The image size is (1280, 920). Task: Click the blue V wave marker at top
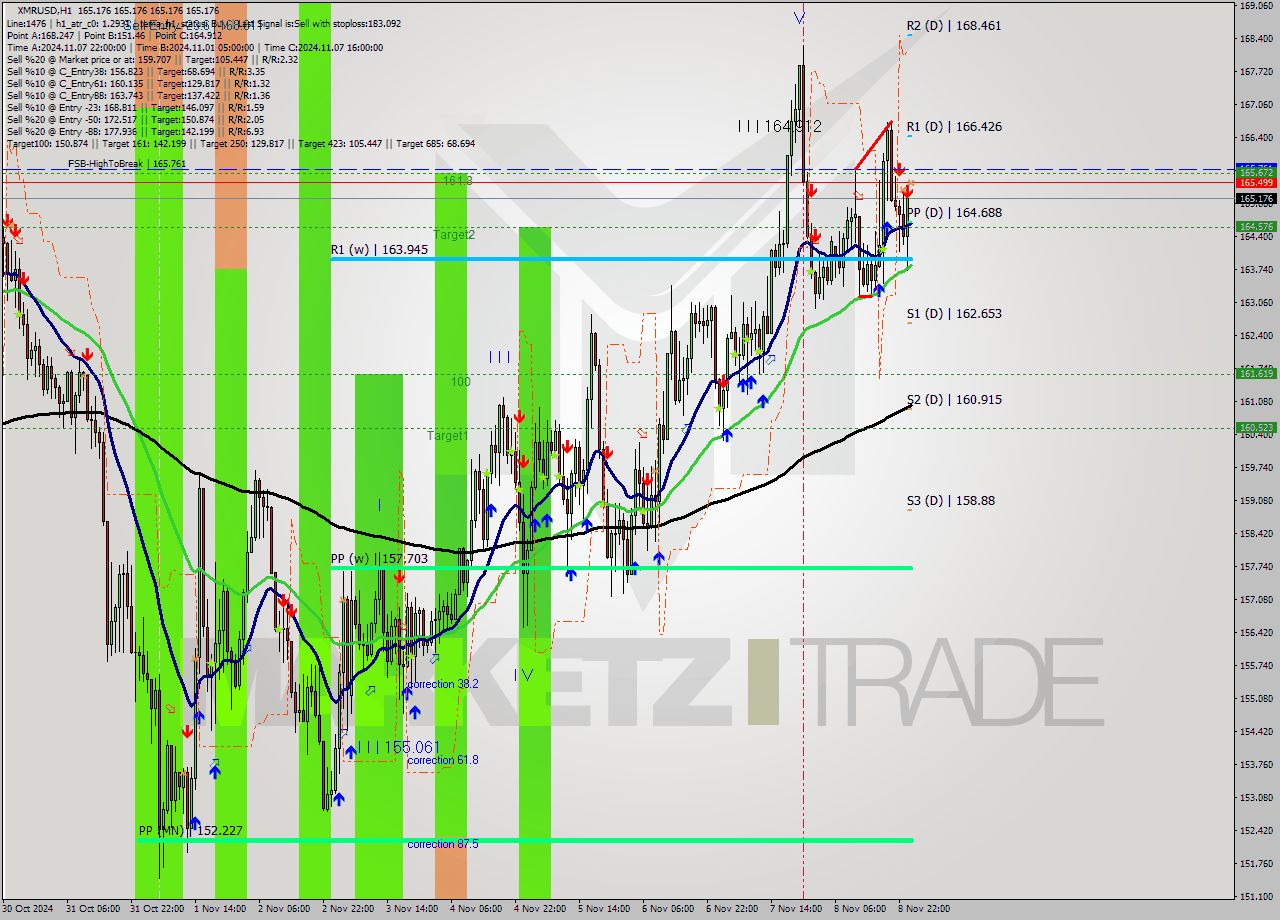[799, 17]
